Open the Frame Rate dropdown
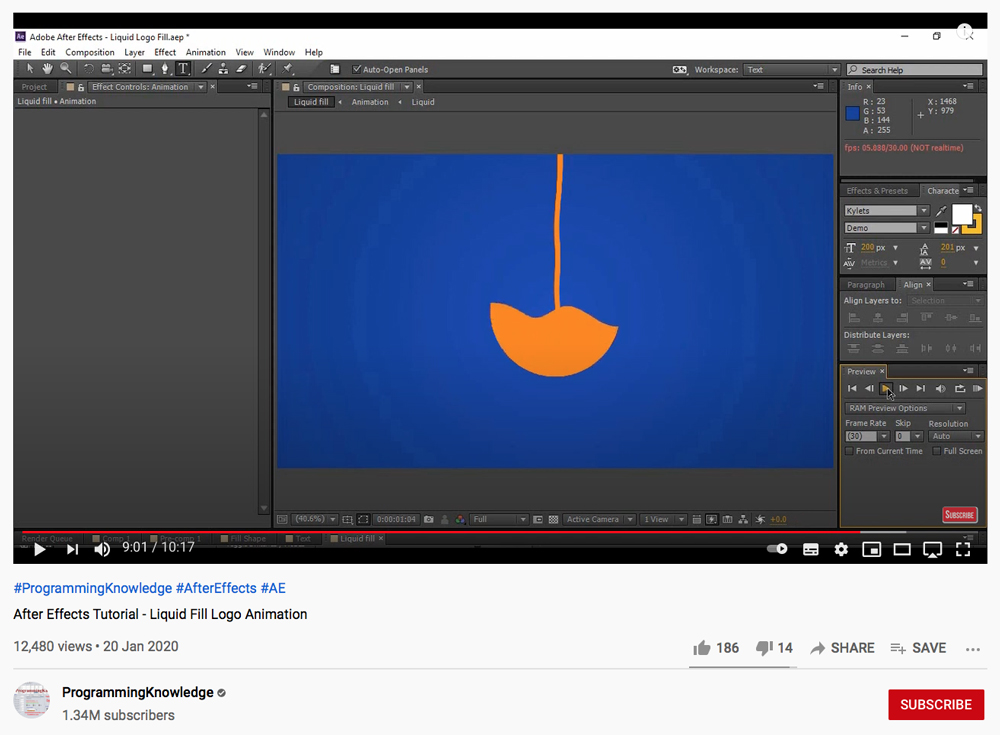The image size is (1000, 735). click(x=867, y=436)
